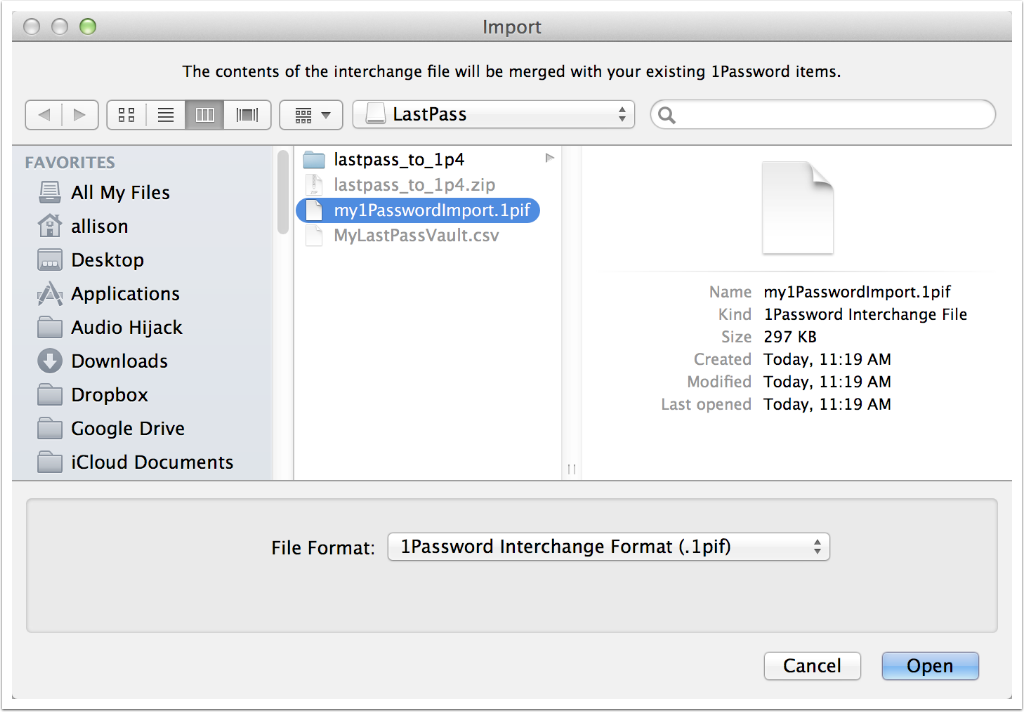Switch to Cover Flow view
Image resolution: width=1024 pixels, height=712 pixels.
(x=247, y=115)
